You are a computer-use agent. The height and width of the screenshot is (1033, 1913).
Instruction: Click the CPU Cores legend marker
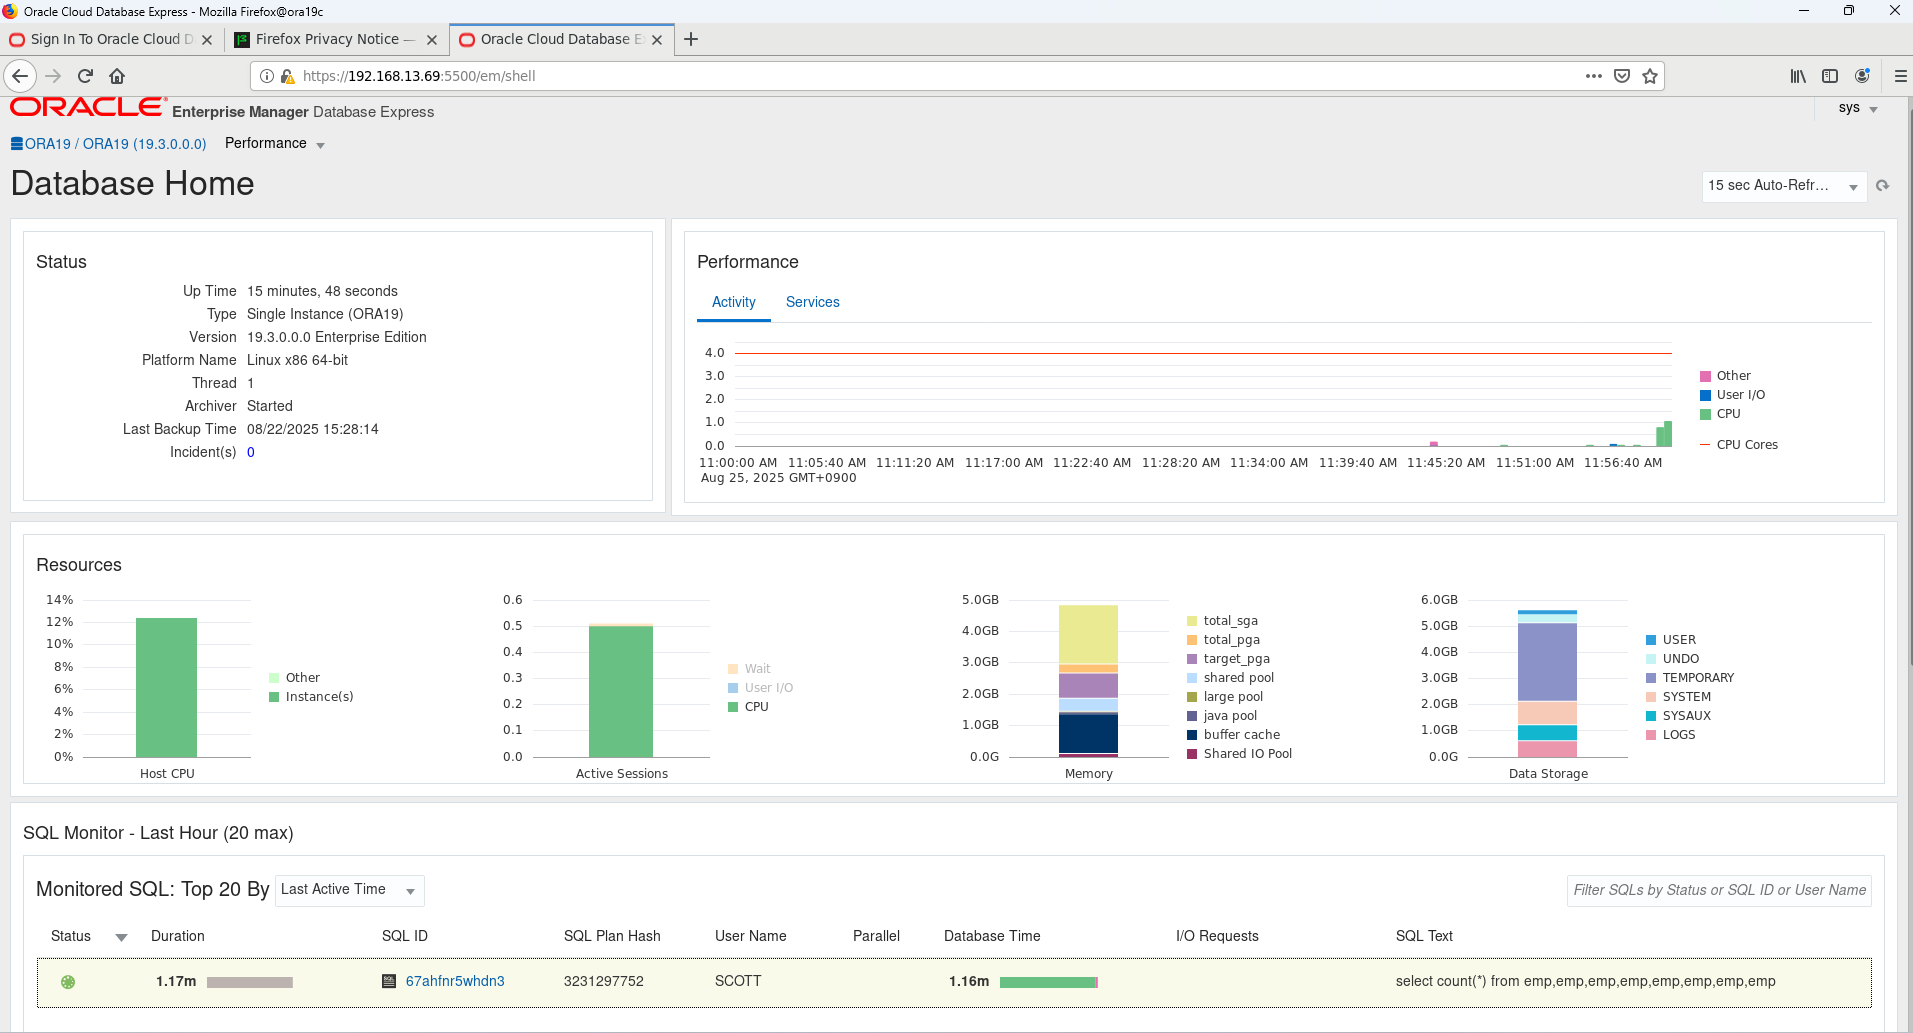tap(1705, 445)
